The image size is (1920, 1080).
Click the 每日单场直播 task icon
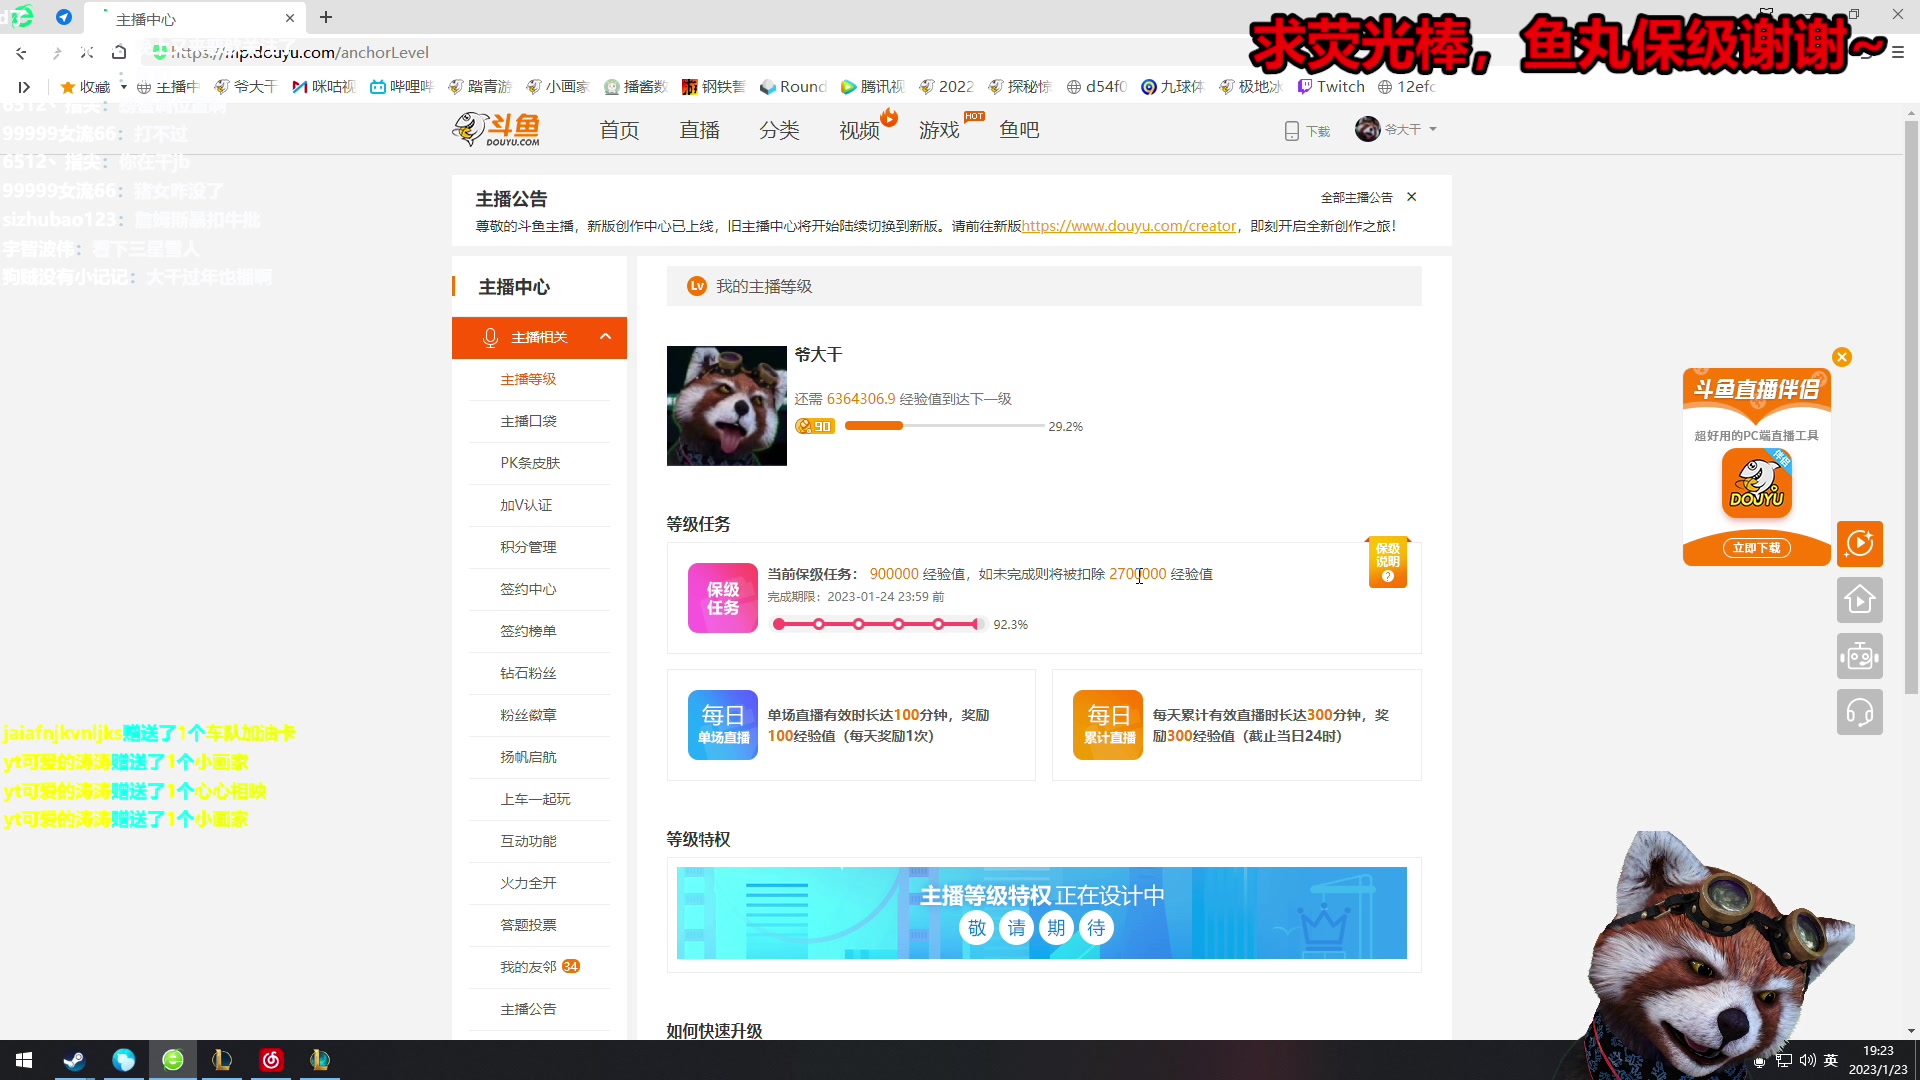pyautogui.click(x=723, y=725)
